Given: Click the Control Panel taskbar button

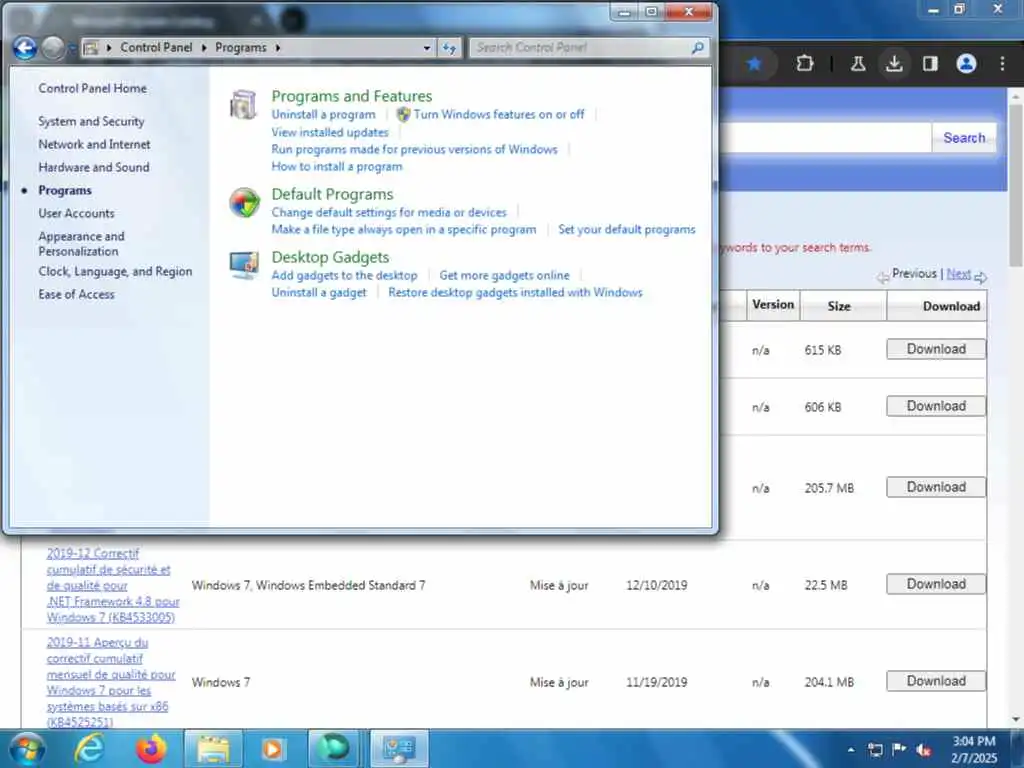Looking at the screenshot, I should click(x=400, y=748).
